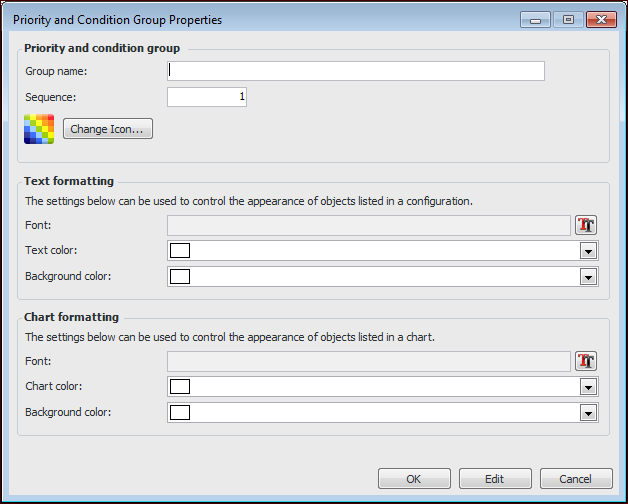Click into the Sequence number field
The image size is (628, 504).
tap(206, 97)
